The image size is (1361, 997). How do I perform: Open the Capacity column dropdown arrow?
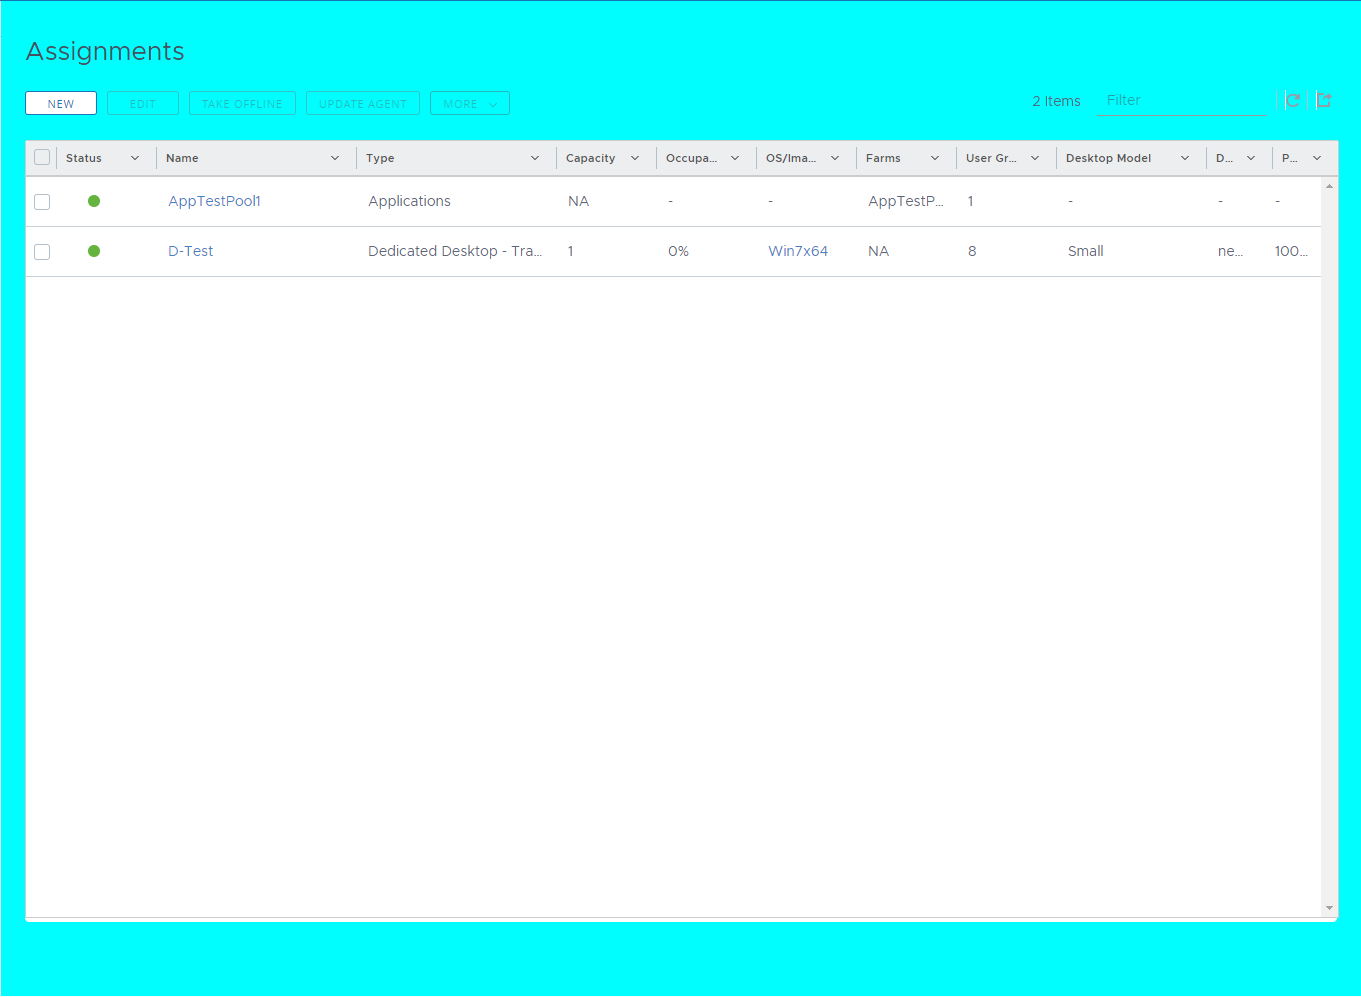[635, 158]
